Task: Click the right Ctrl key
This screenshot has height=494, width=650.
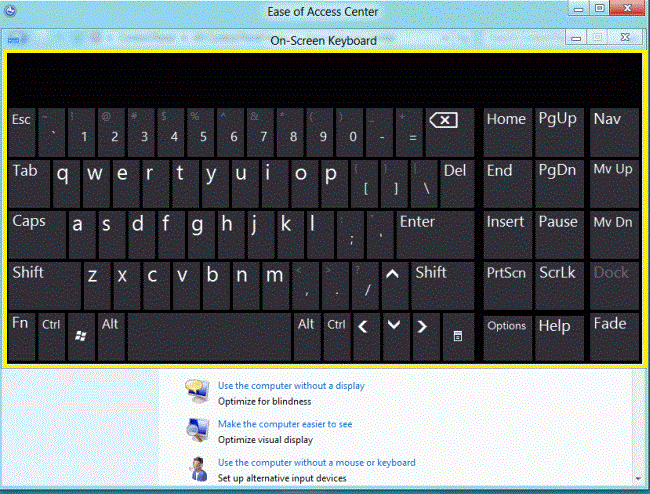Action: point(337,337)
